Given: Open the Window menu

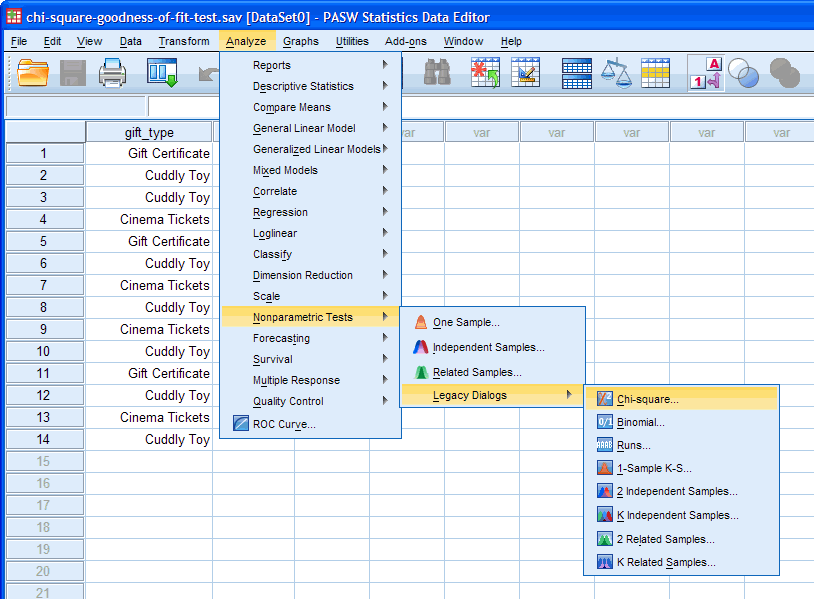Looking at the screenshot, I should tap(463, 41).
